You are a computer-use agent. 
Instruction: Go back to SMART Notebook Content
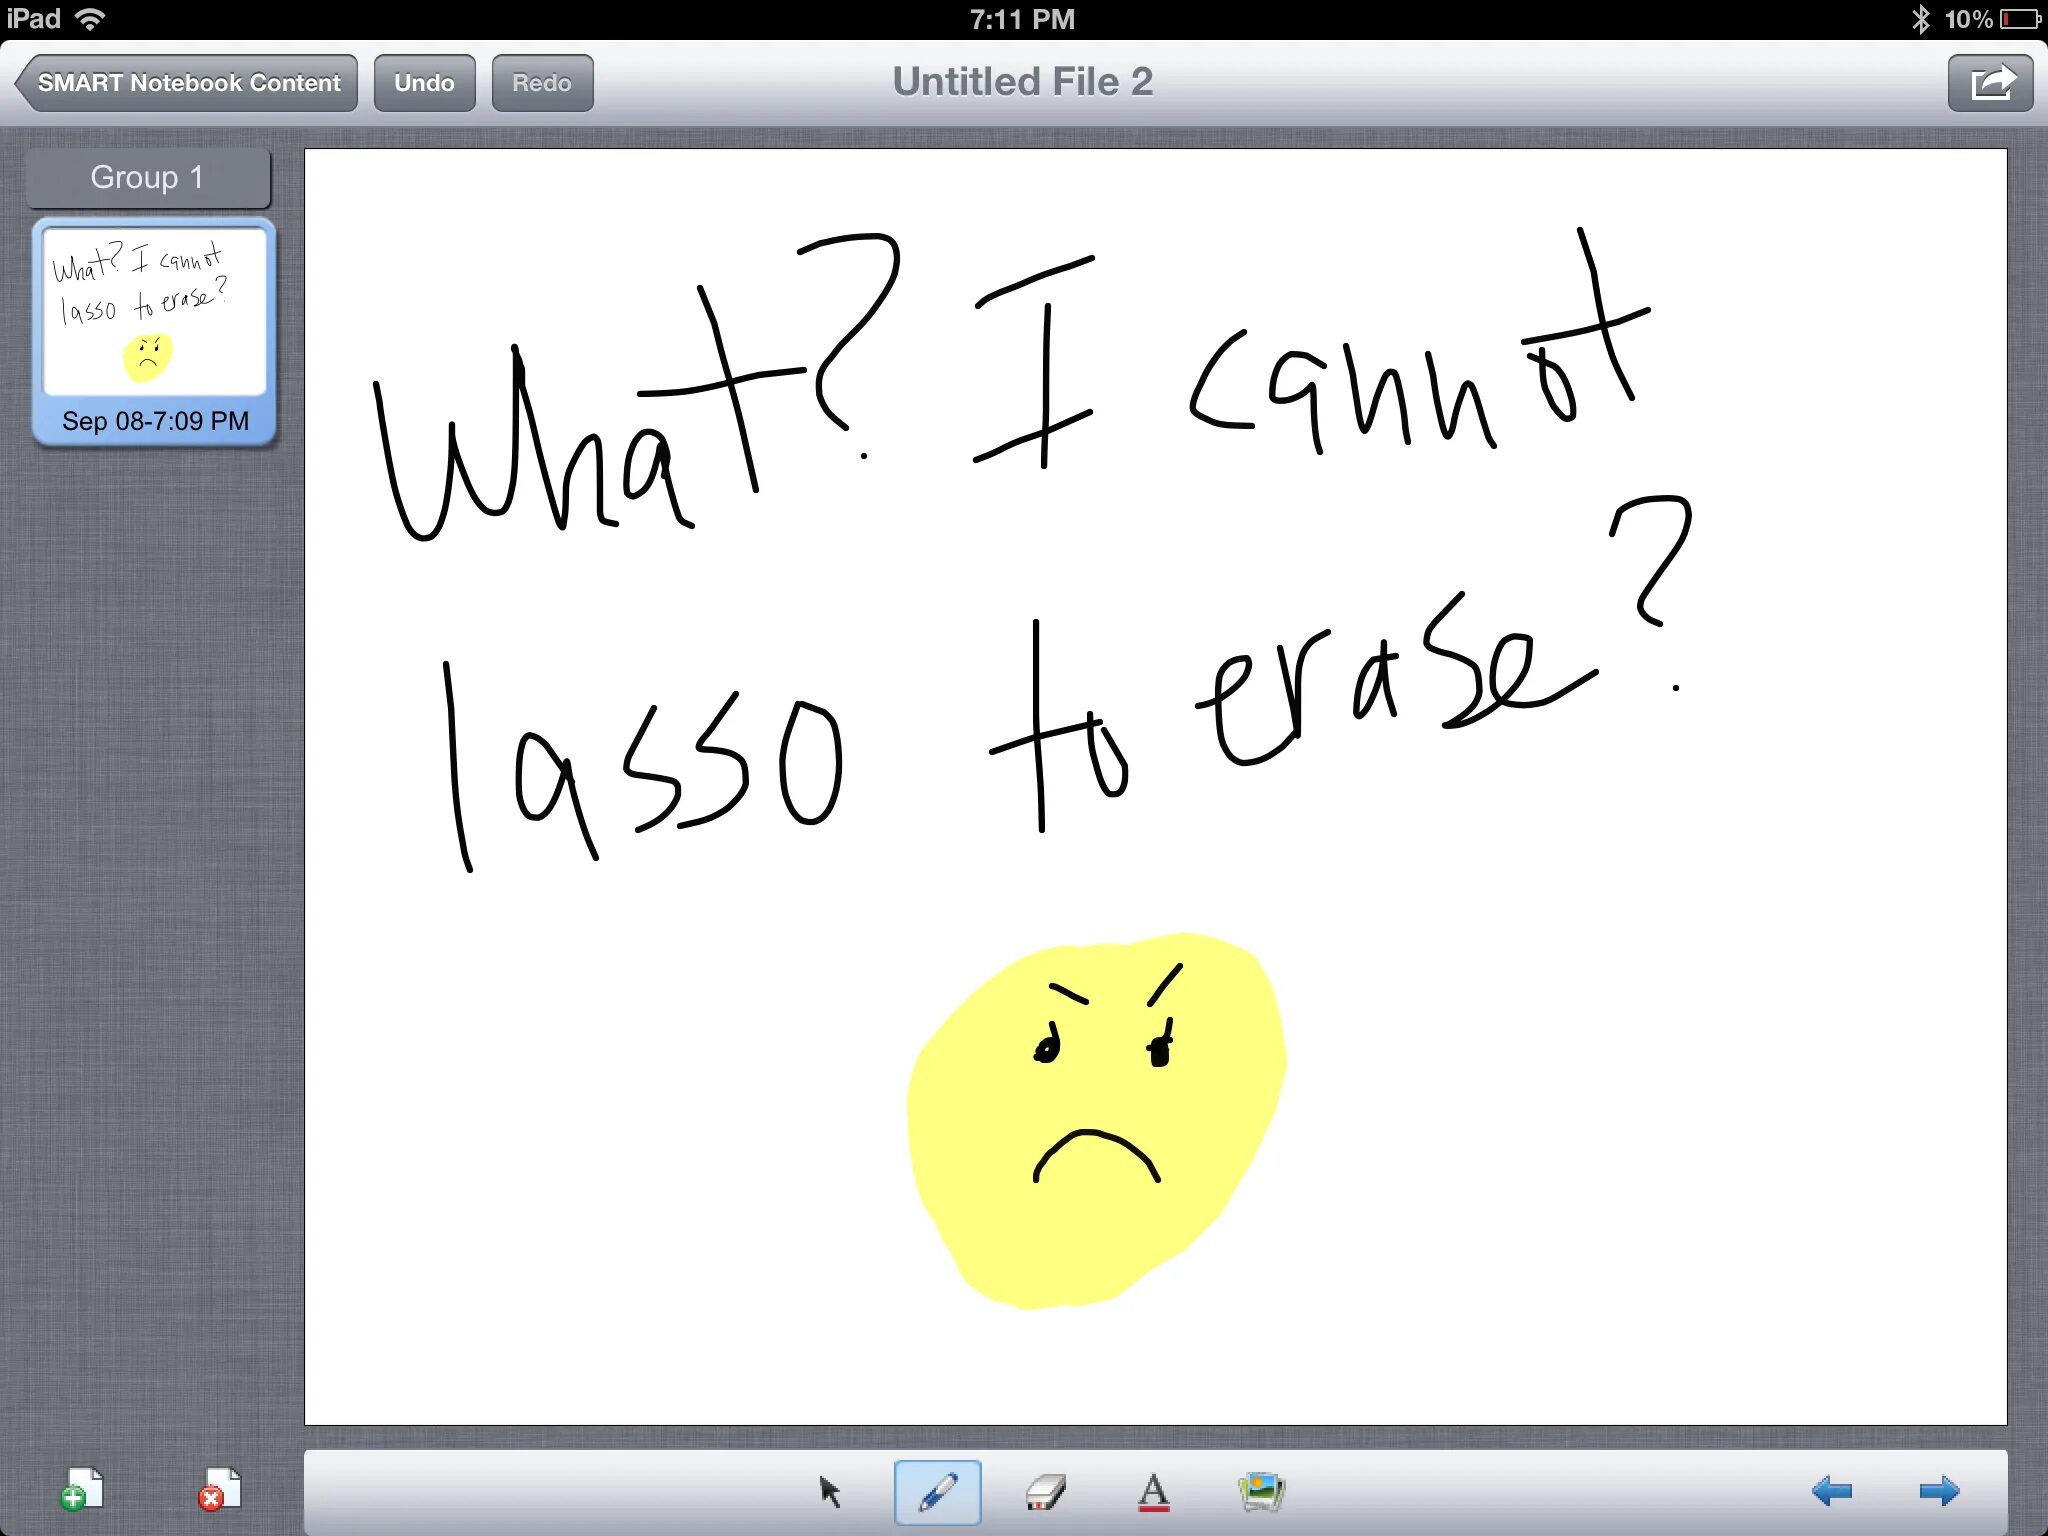point(188,83)
